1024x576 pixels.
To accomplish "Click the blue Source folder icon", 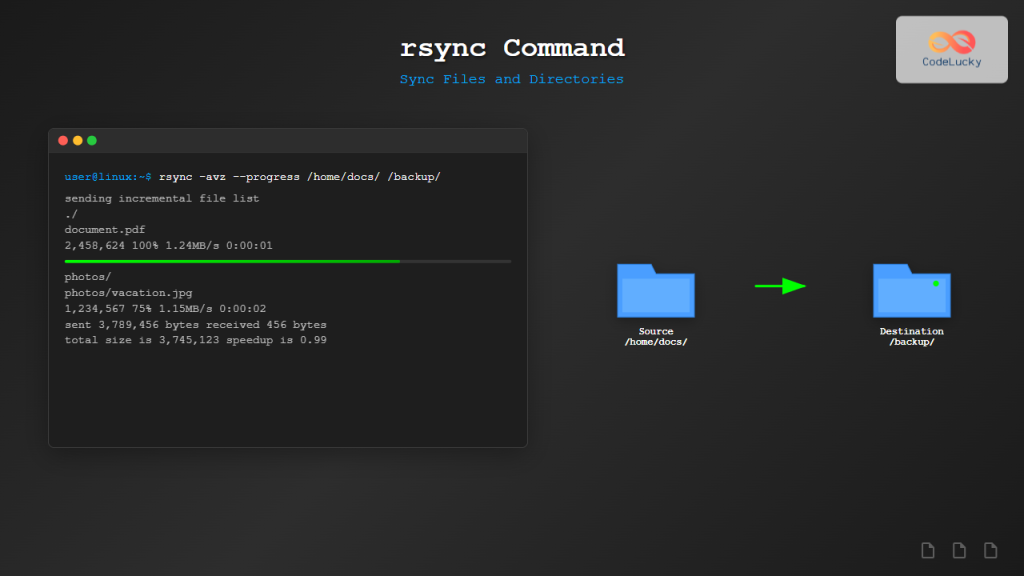I will click(x=655, y=291).
